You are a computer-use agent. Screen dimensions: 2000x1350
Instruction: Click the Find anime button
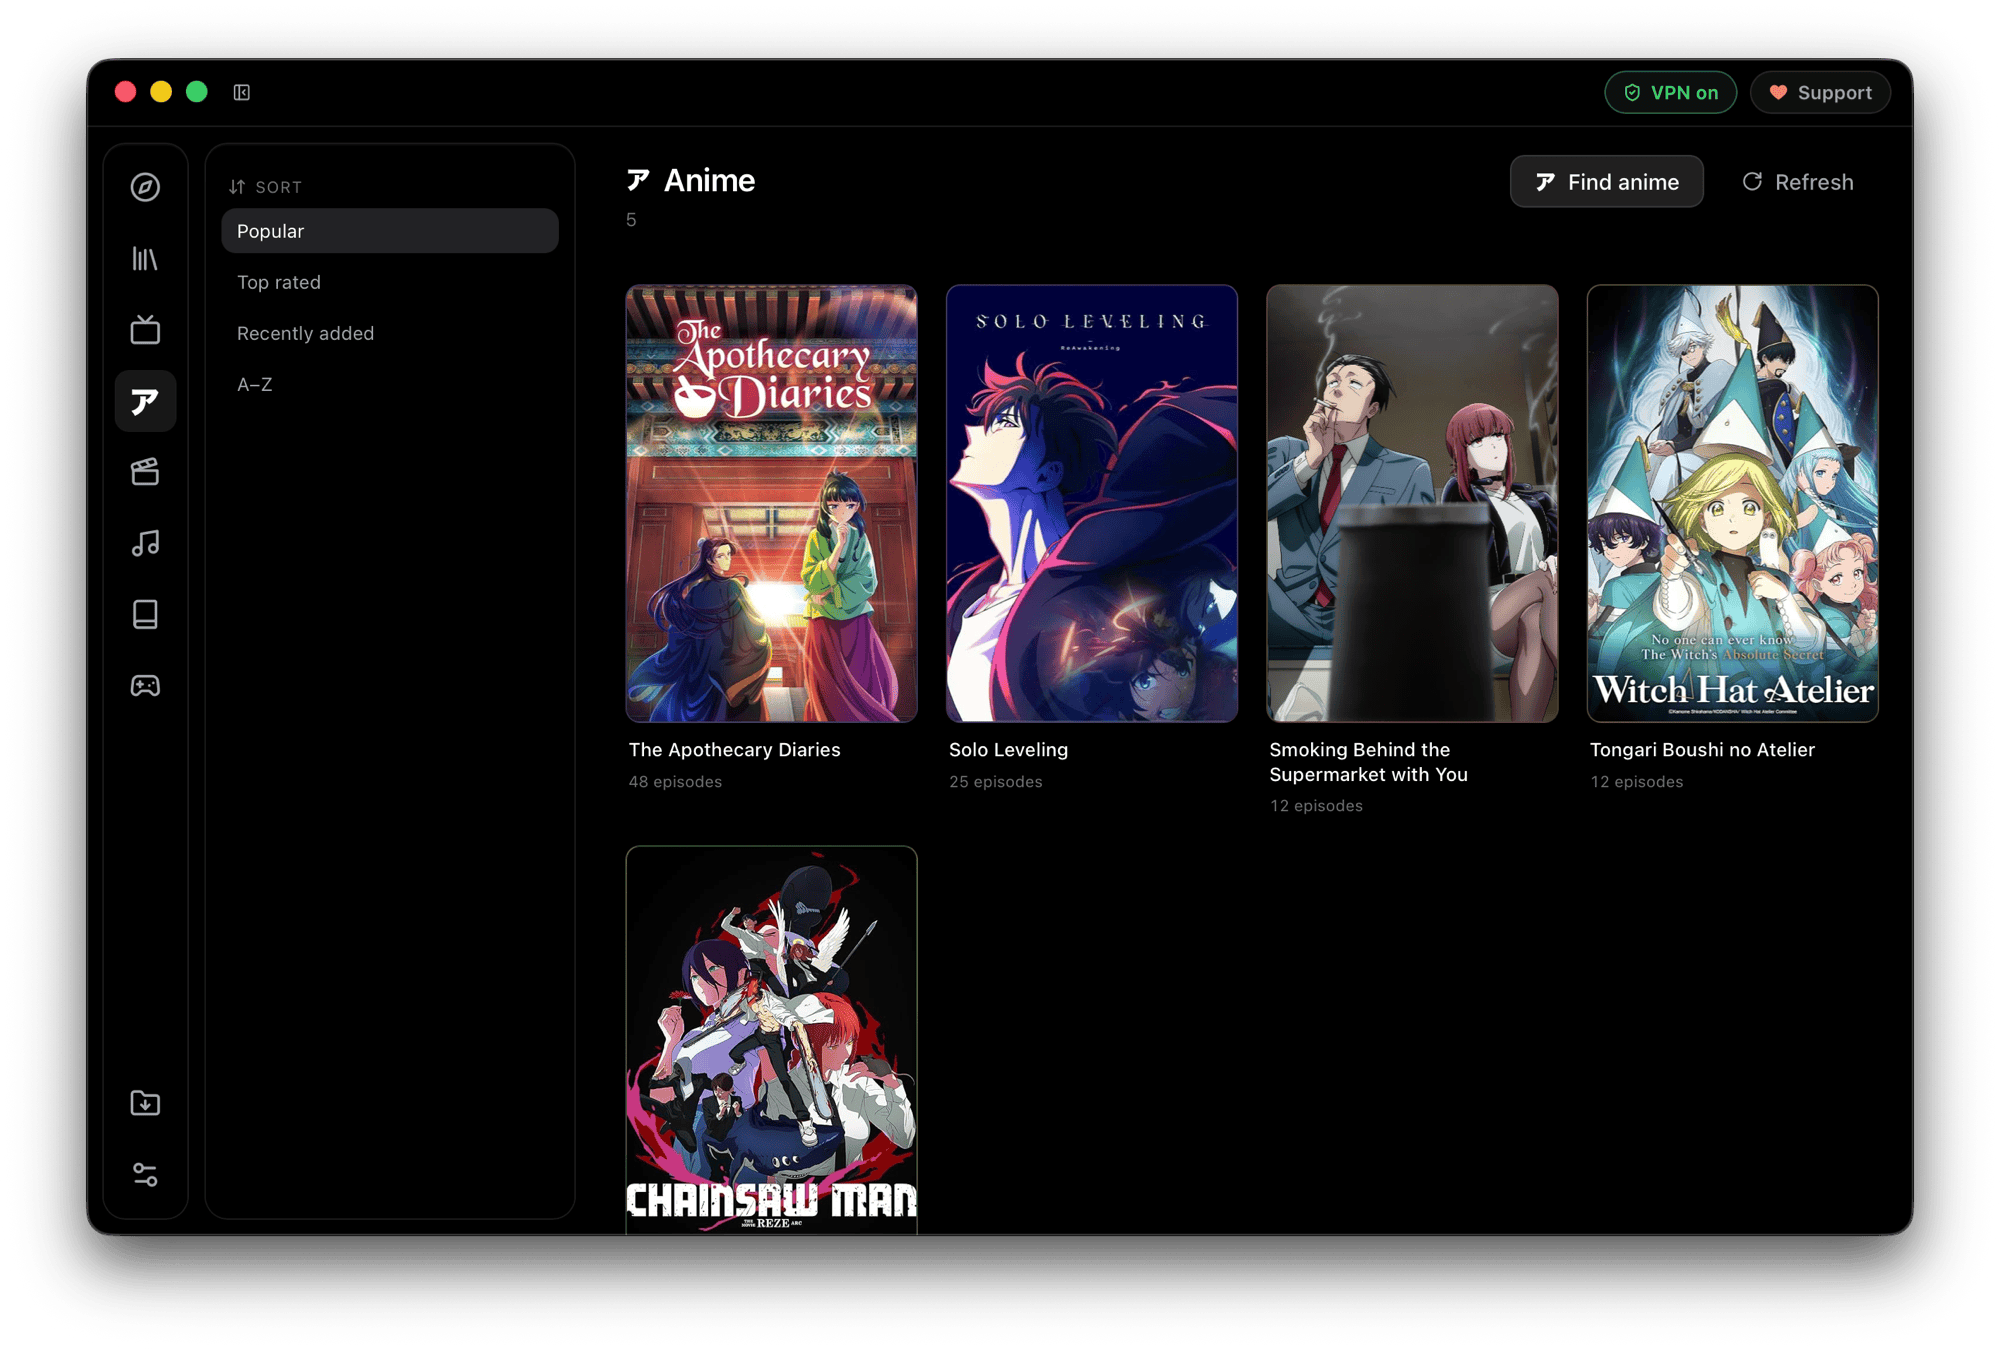pyautogui.click(x=1606, y=182)
